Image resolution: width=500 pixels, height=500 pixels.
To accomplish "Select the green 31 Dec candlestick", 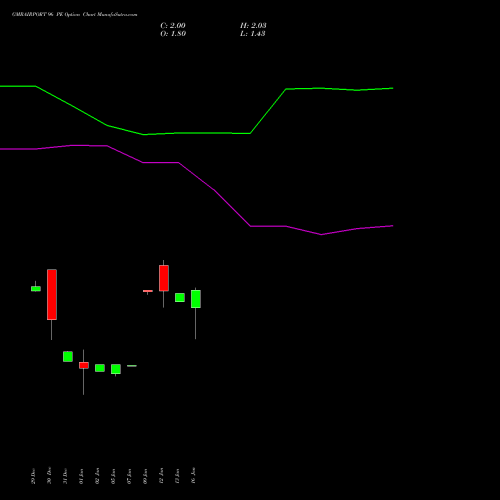I will click(x=68, y=356).
